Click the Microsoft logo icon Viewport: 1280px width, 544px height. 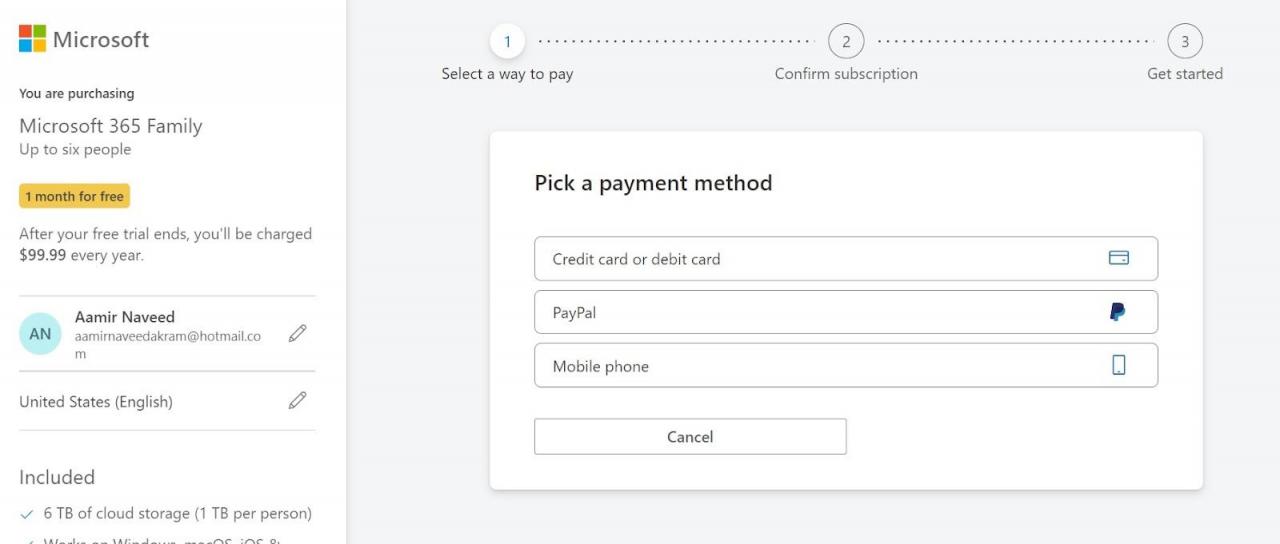click(32, 39)
